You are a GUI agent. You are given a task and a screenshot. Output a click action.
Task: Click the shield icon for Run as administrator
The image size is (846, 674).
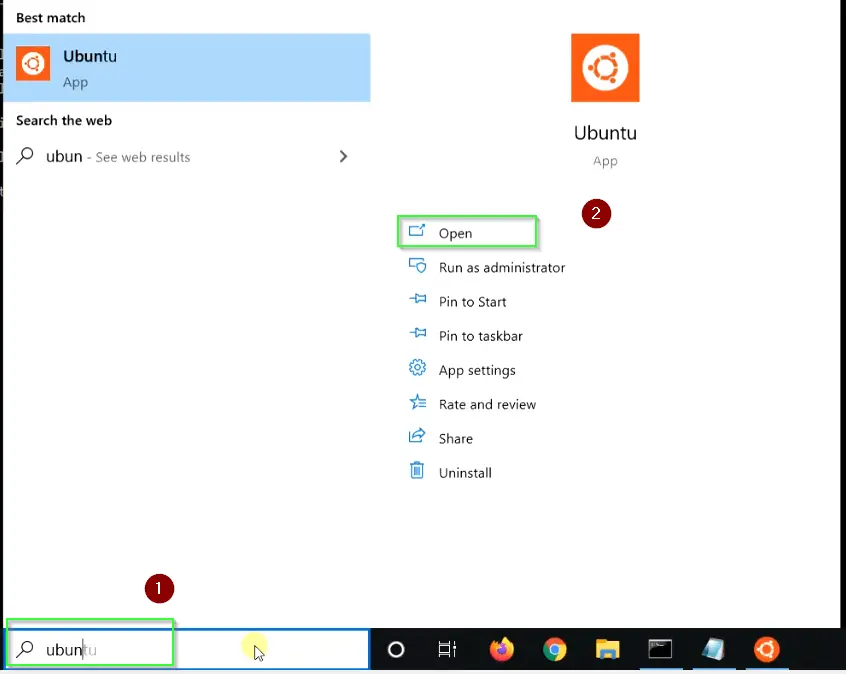click(417, 265)
